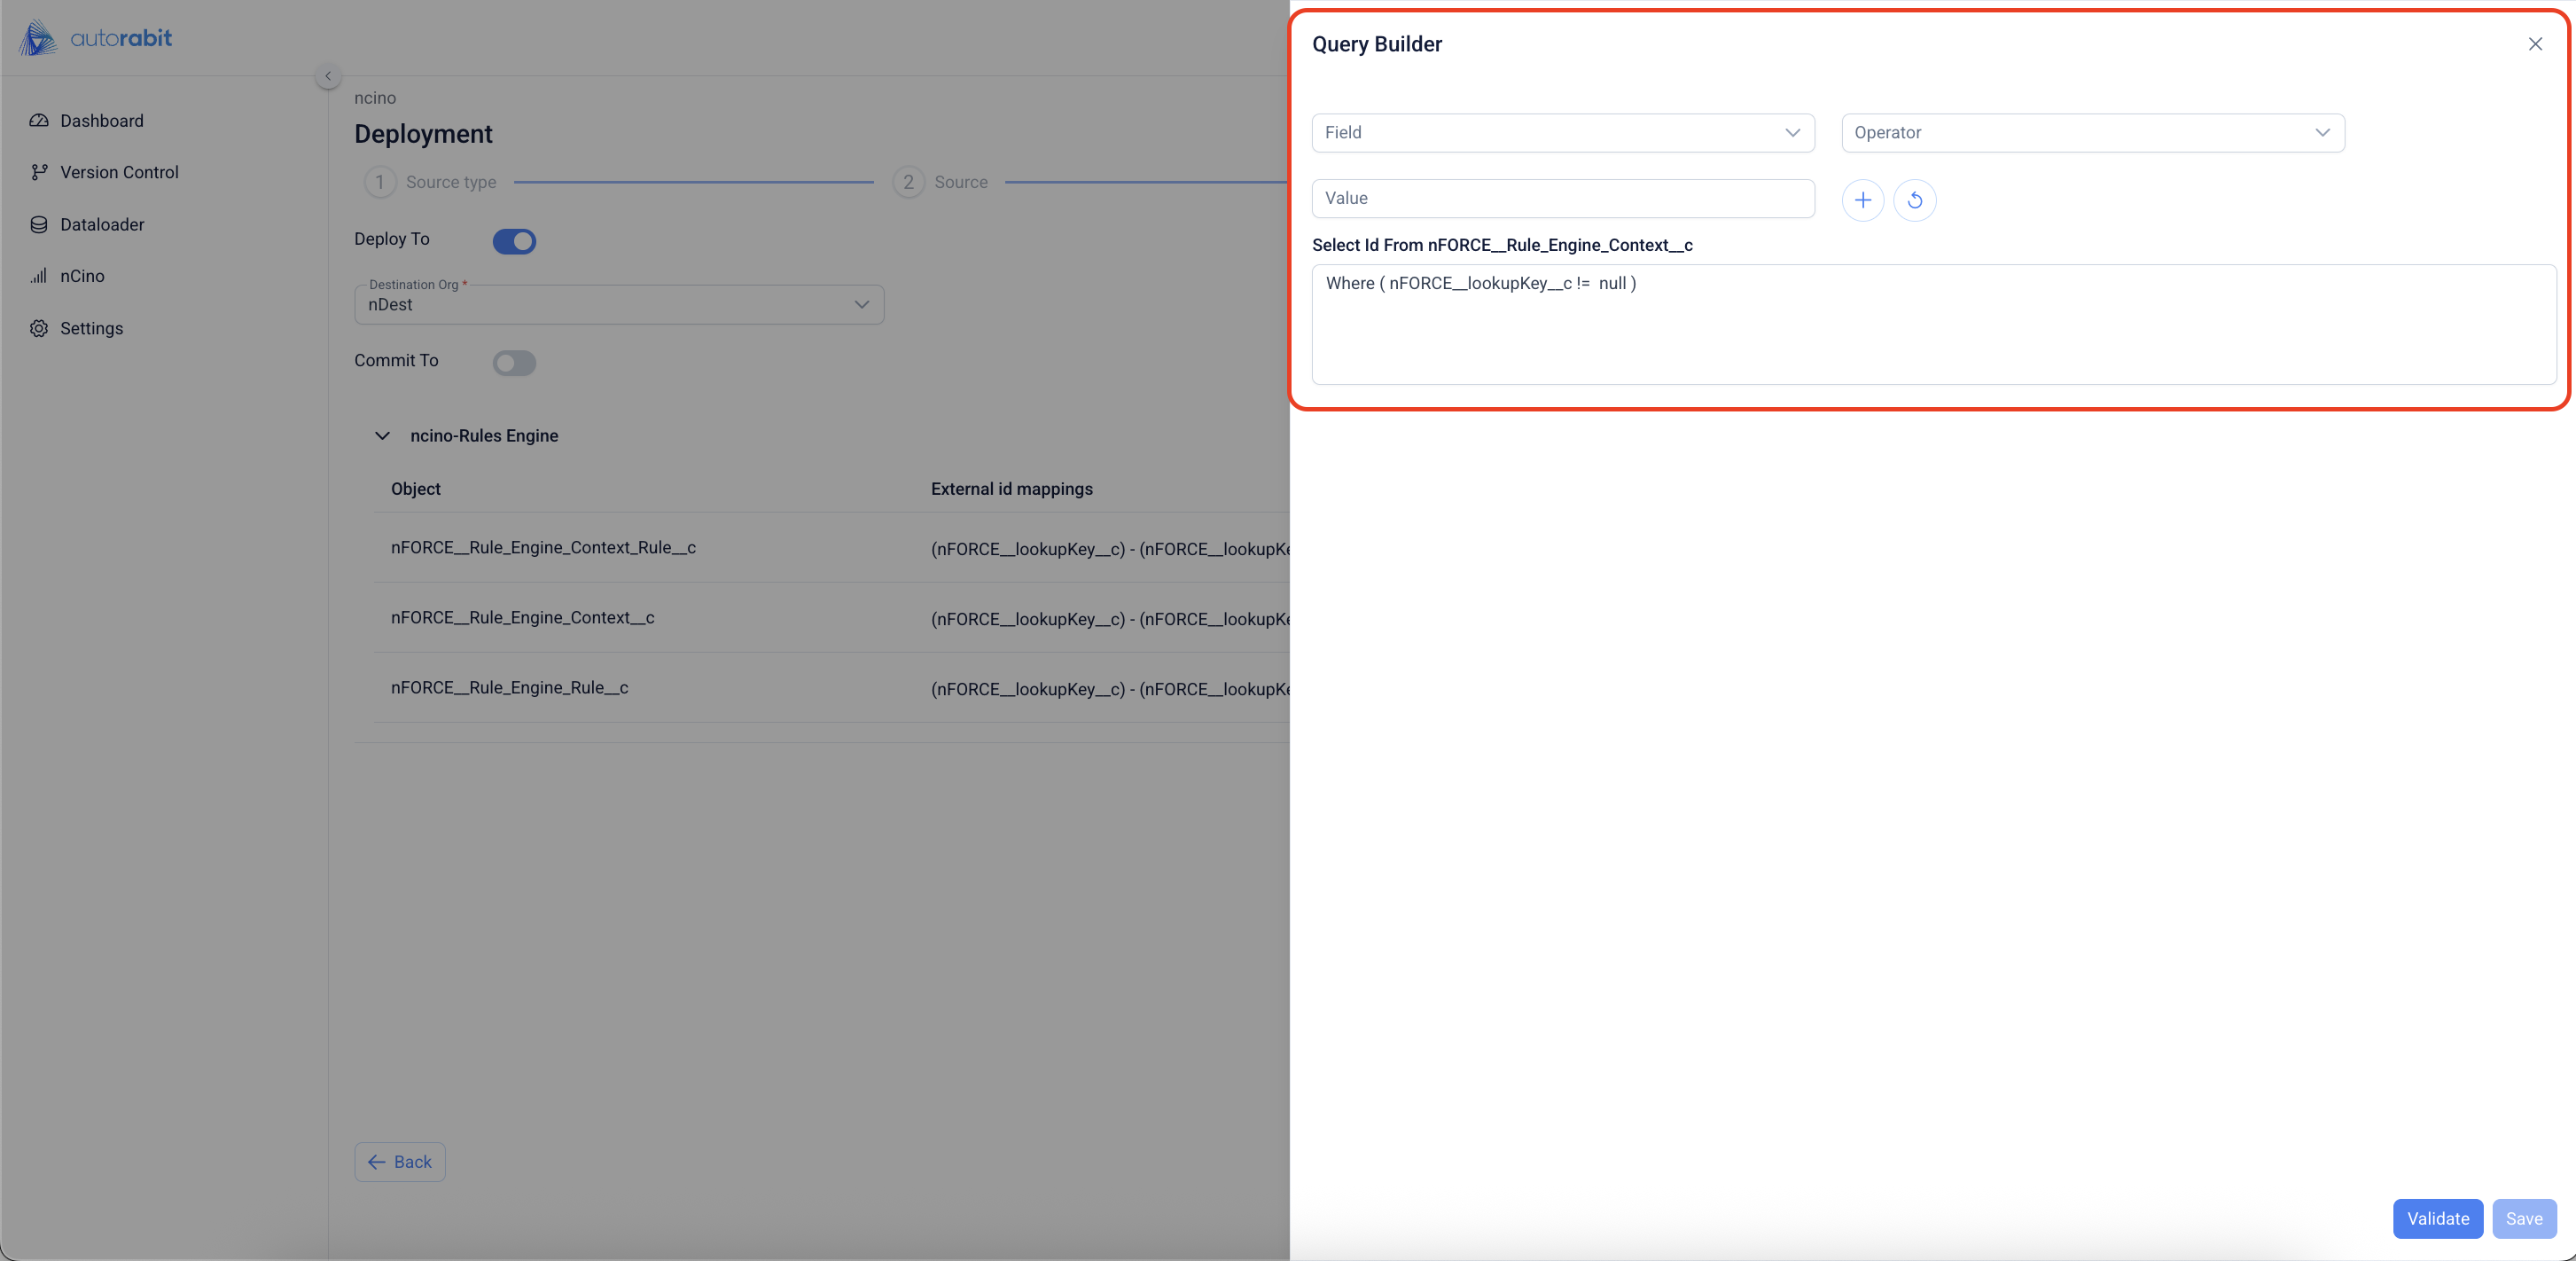Click the Back button
This screenshot has height=1261, width=2576.
pyautogui.click(x=399, y=1162)
